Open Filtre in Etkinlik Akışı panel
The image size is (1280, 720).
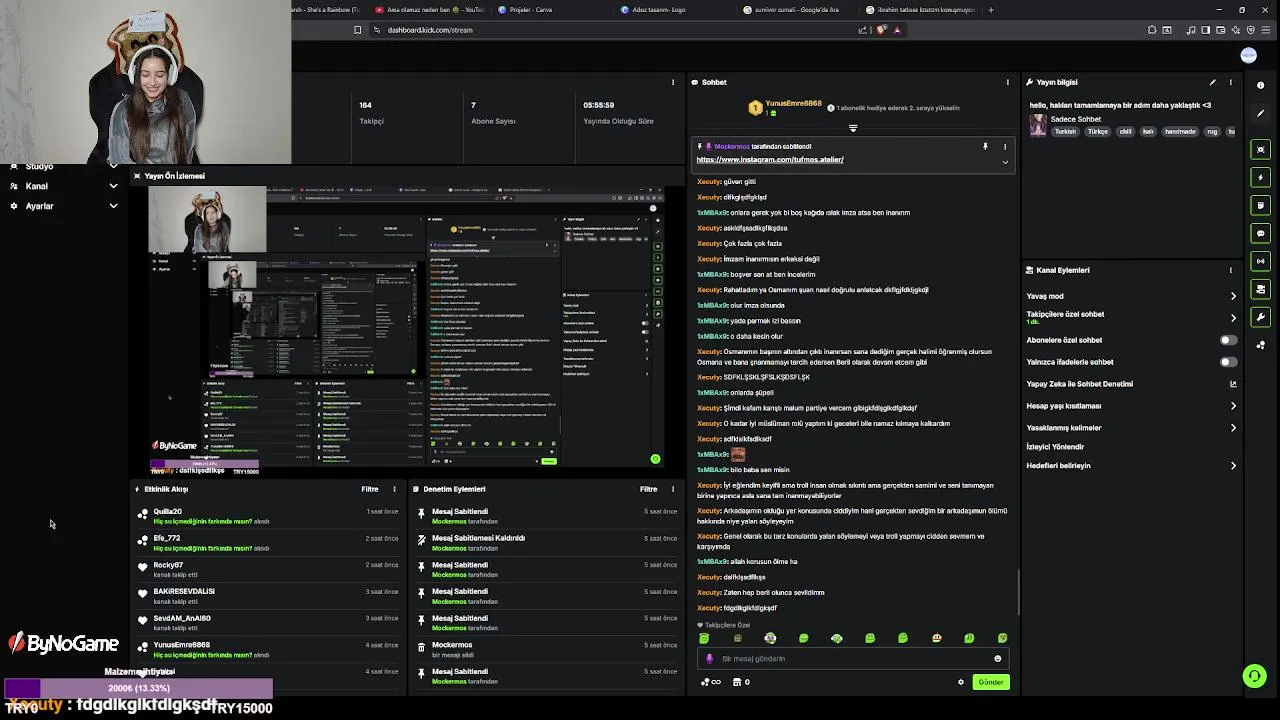click(x=370, y=489)
